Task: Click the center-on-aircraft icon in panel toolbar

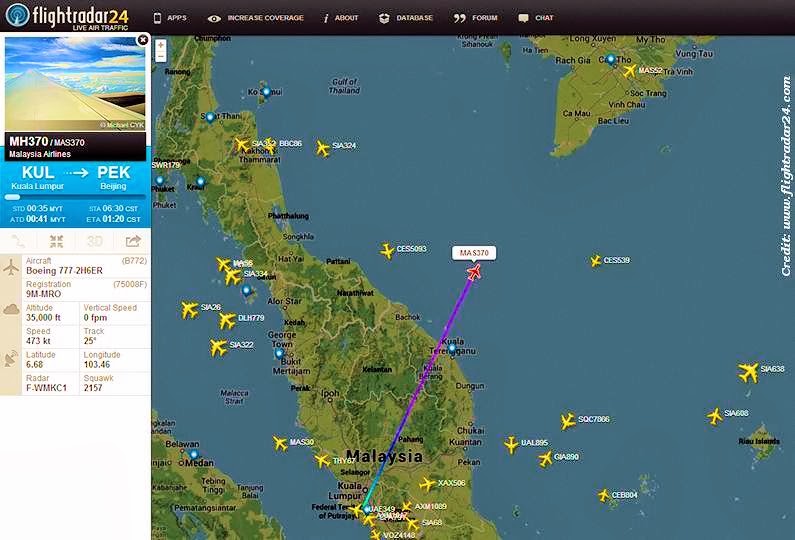Action: point(56,241)
